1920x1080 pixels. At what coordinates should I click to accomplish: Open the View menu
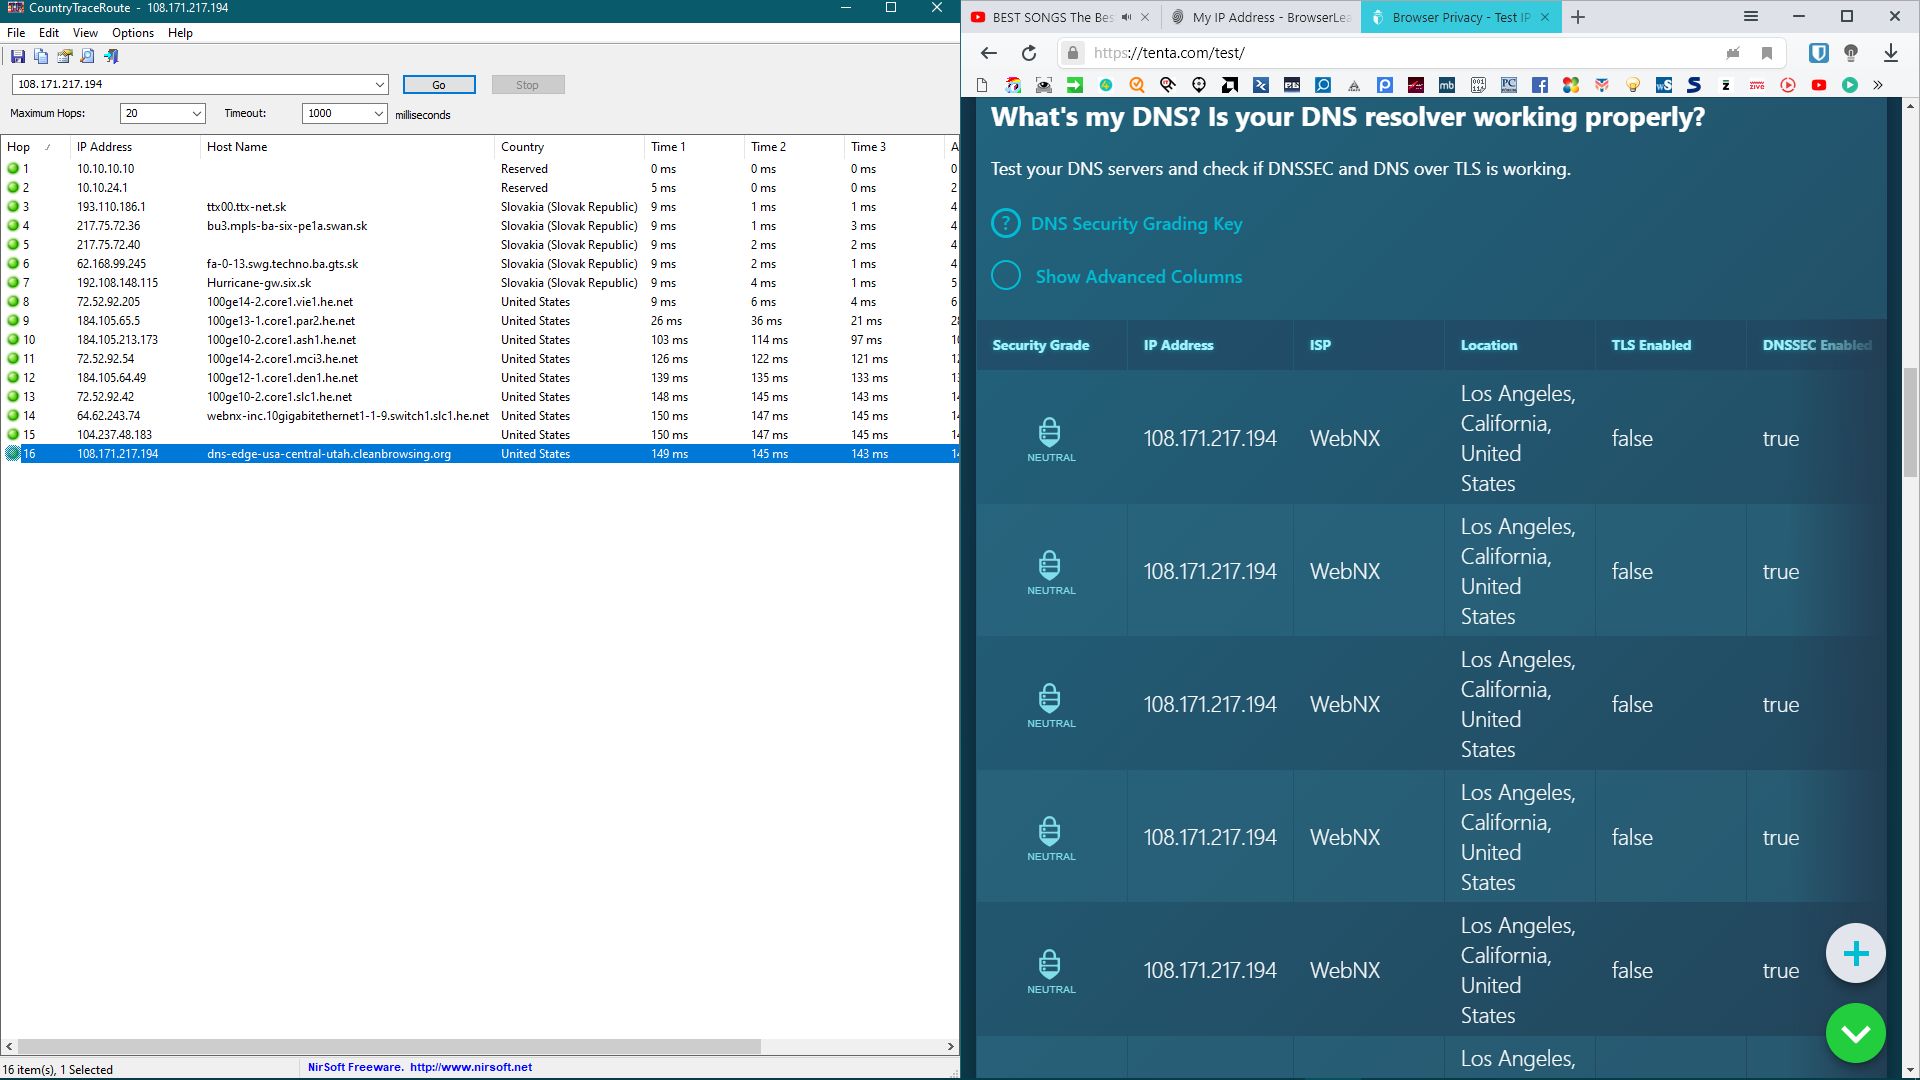85,33
